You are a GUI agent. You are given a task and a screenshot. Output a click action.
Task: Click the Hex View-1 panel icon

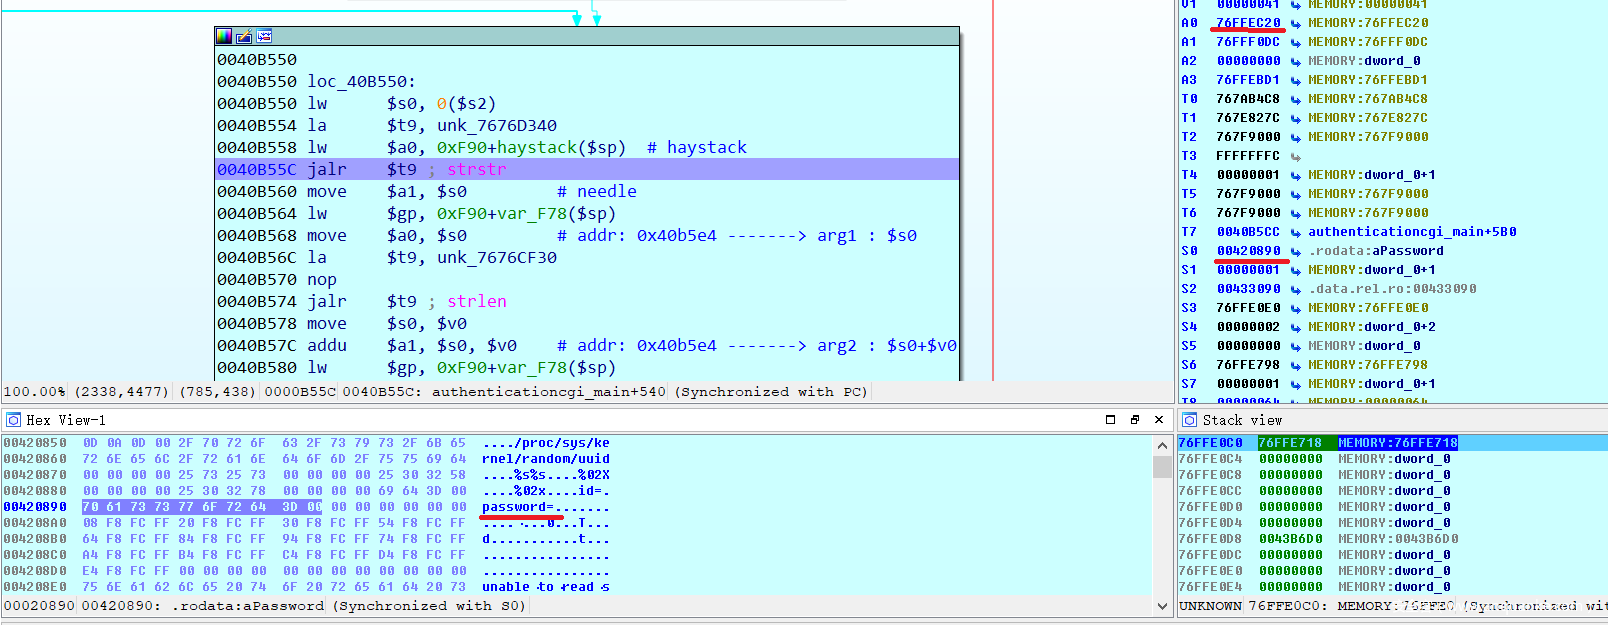click(x=14, y=420)
